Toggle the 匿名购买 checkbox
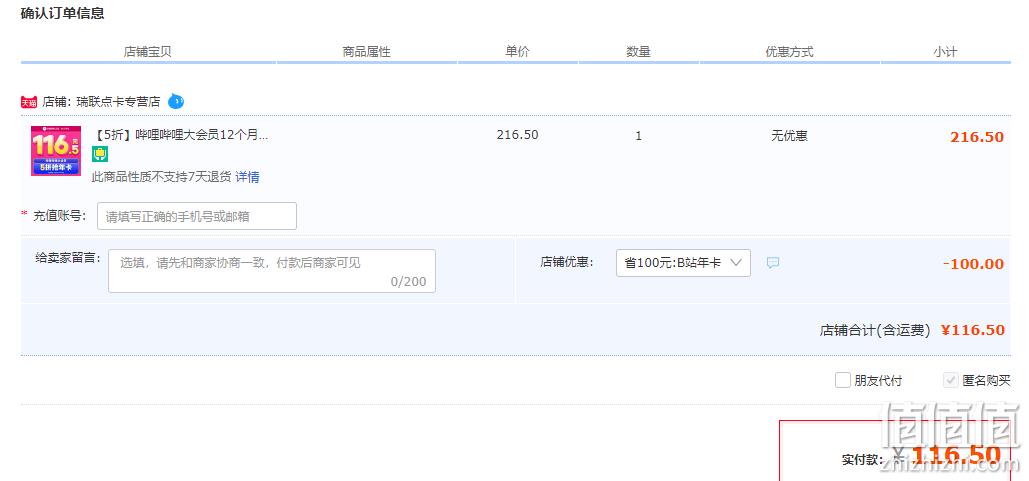Viewport: 1029px width, 481px height. pos(950,380)
